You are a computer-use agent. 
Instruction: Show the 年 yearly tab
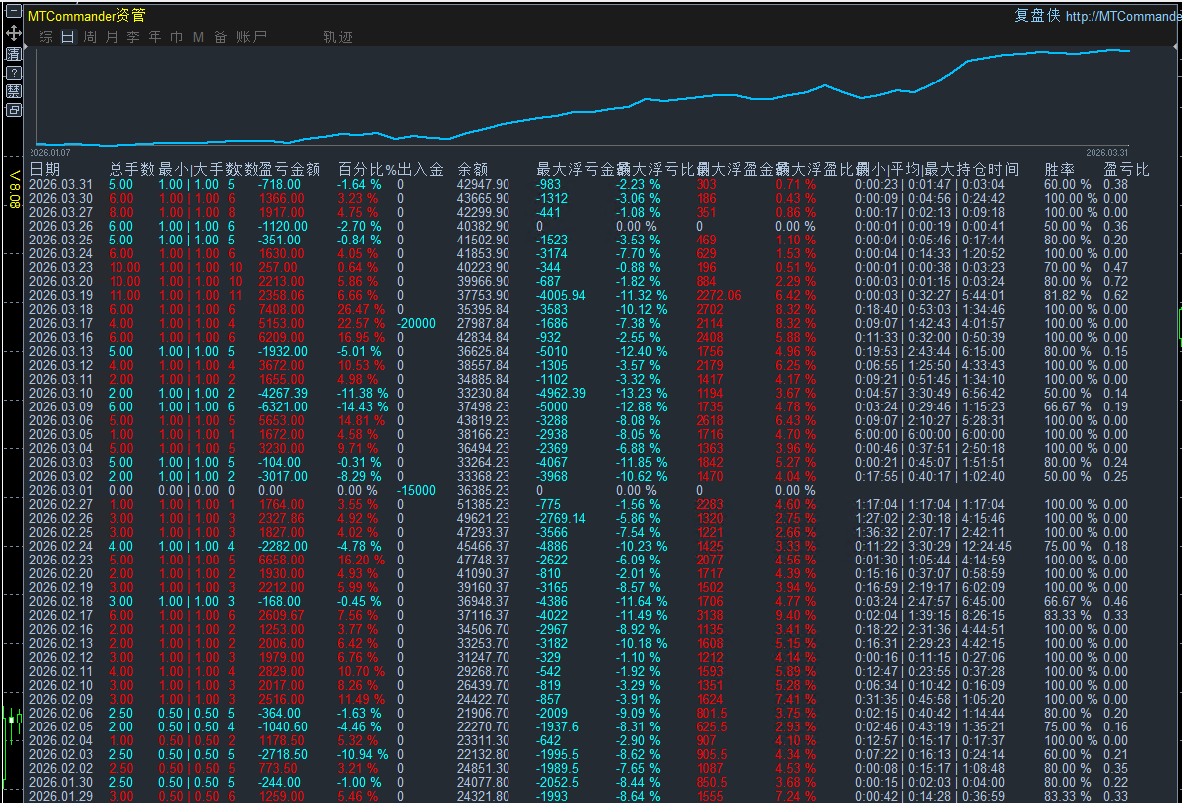(154, 37)
